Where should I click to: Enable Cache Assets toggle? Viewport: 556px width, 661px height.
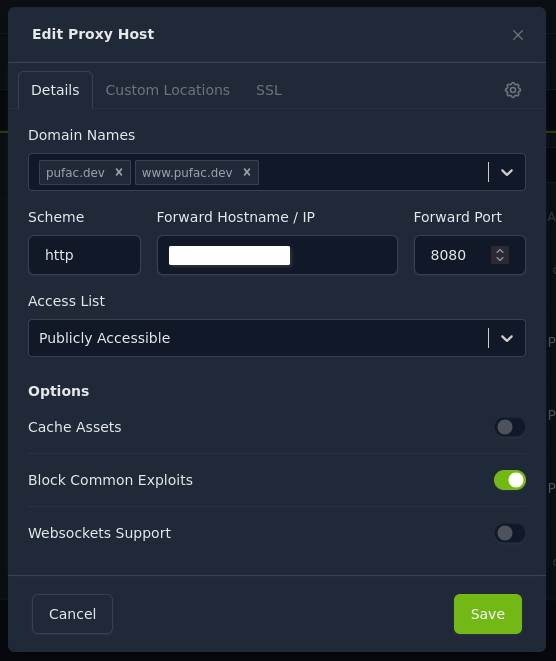[510, 427]
